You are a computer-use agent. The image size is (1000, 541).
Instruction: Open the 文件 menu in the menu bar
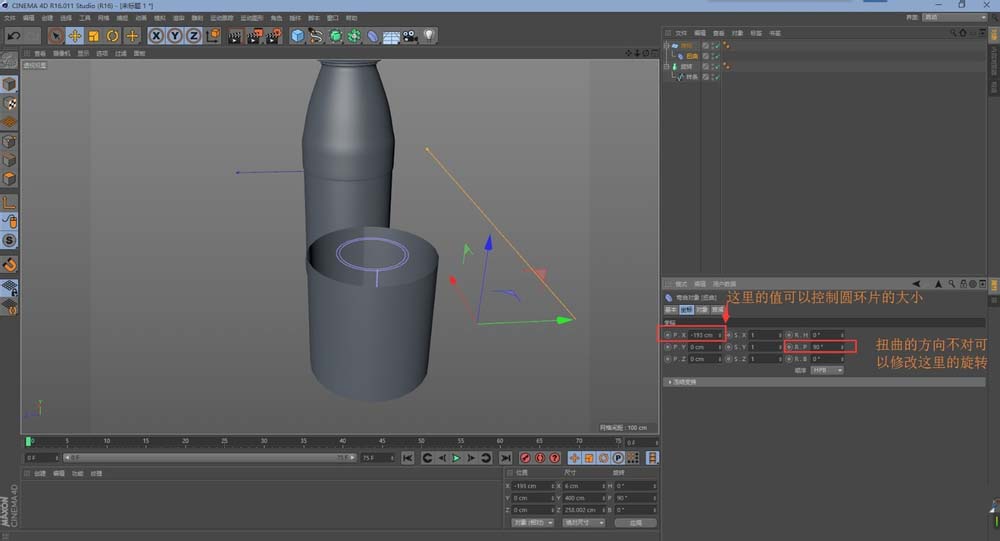pyautogui.click(x=10, y=18)
